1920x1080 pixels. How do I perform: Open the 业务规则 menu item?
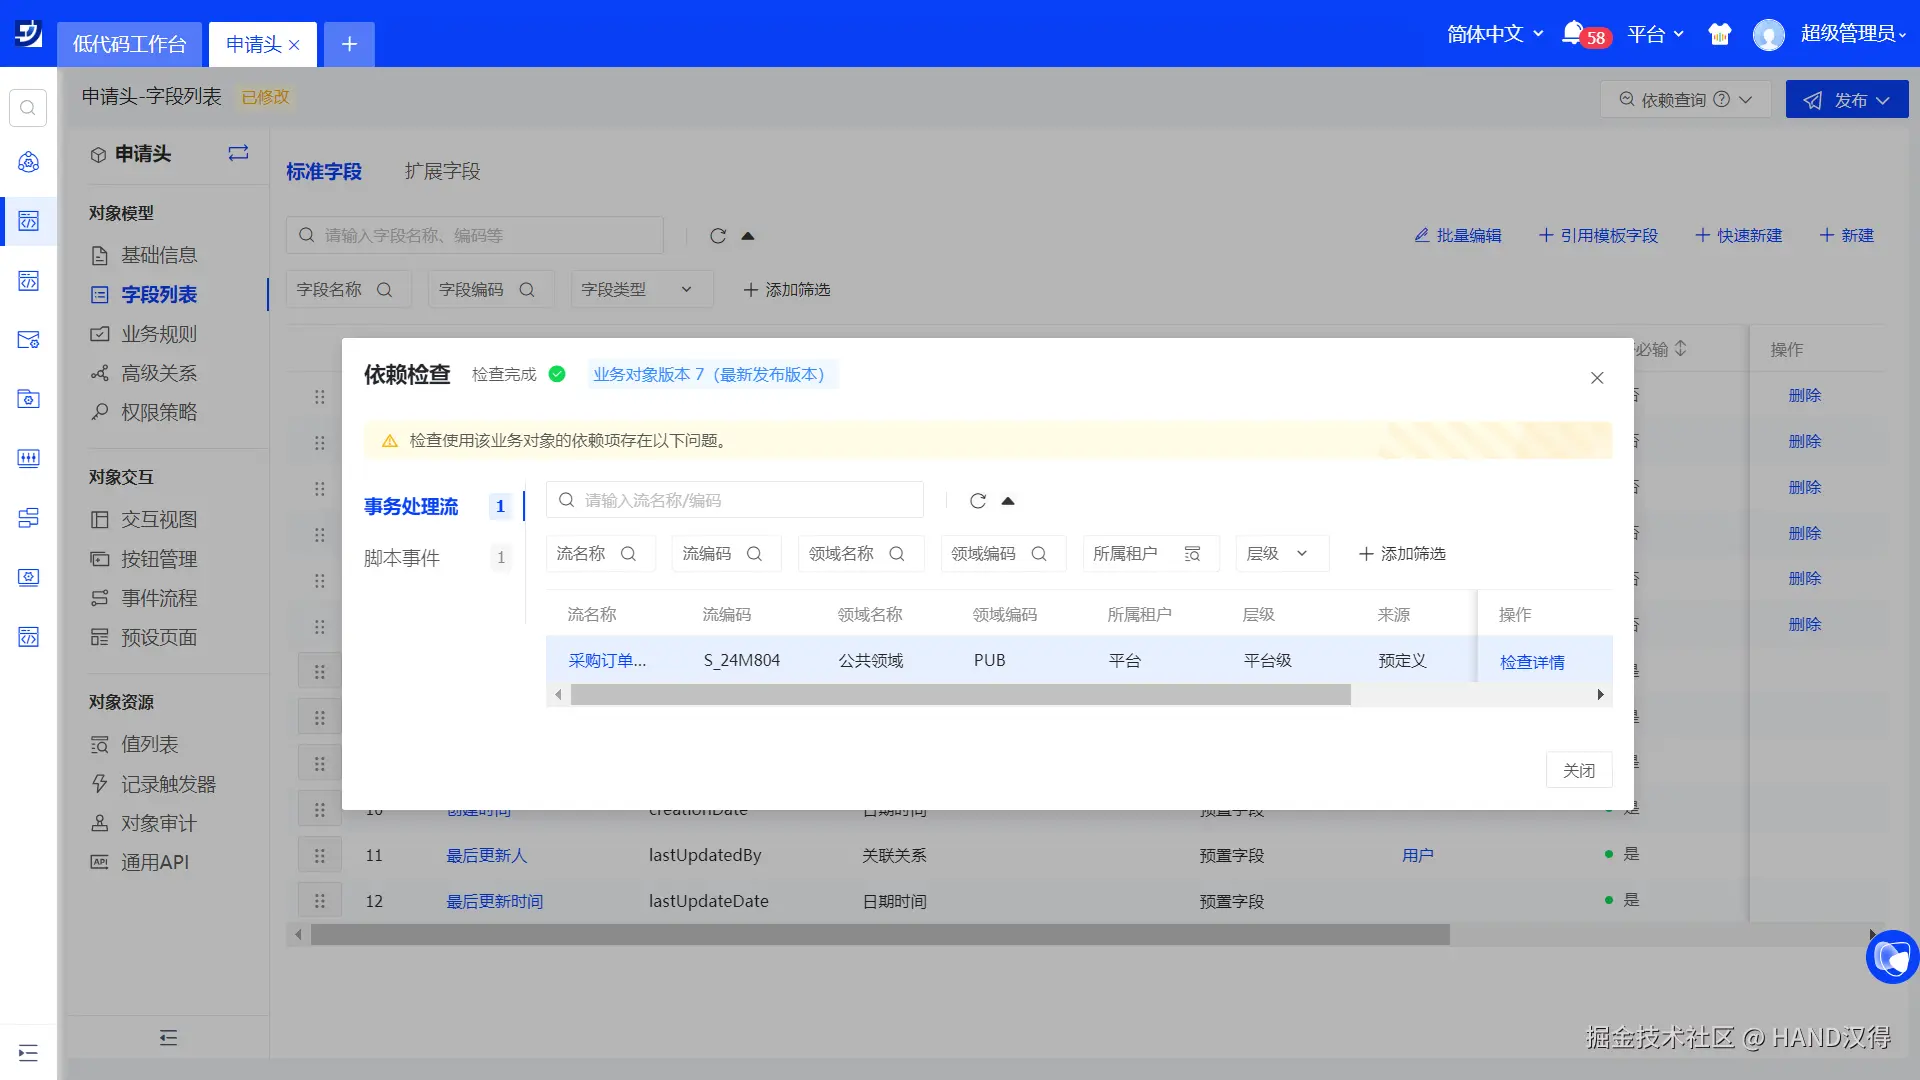click(159, 334)
